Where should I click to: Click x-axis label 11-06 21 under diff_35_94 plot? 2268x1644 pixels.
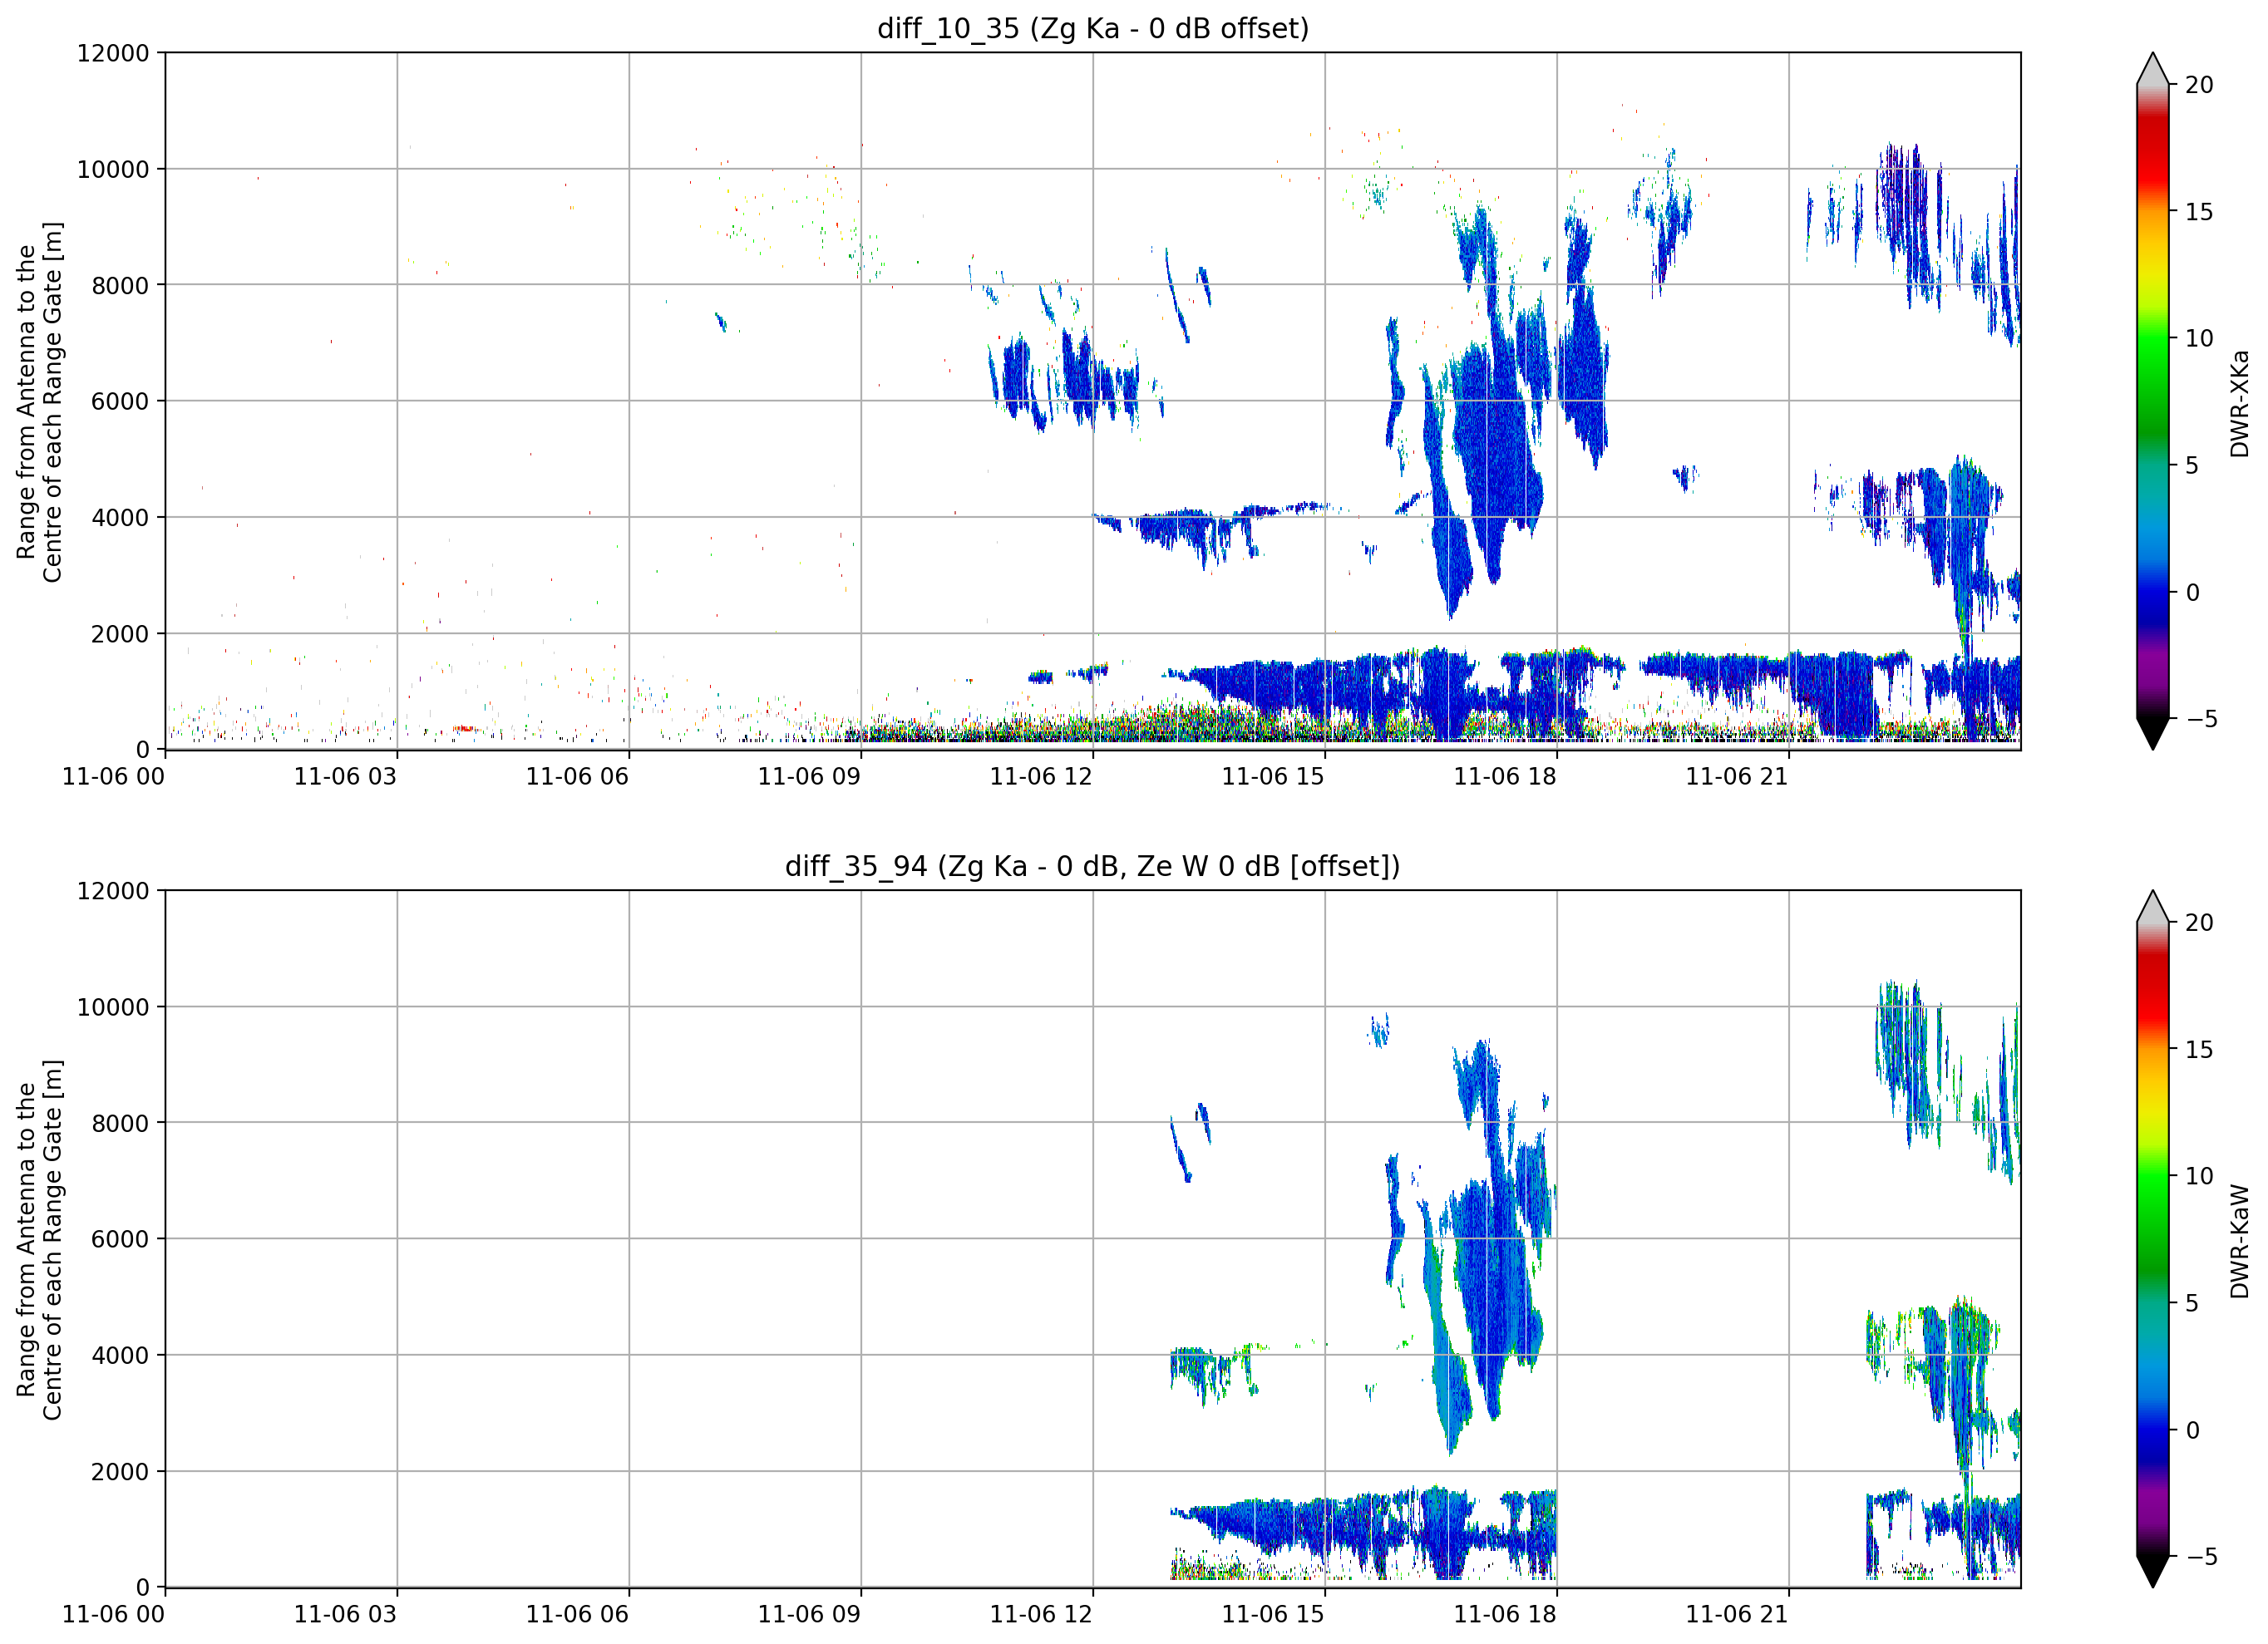(x=1737, y=1615)
